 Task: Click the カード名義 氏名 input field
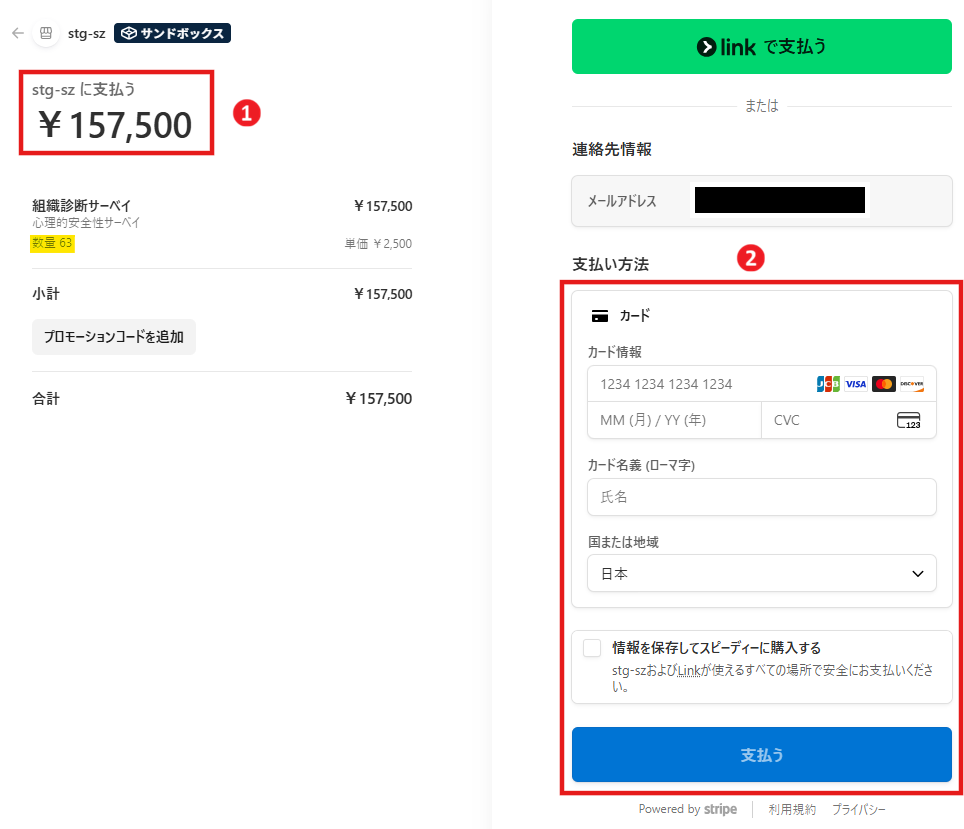point(761,497)
